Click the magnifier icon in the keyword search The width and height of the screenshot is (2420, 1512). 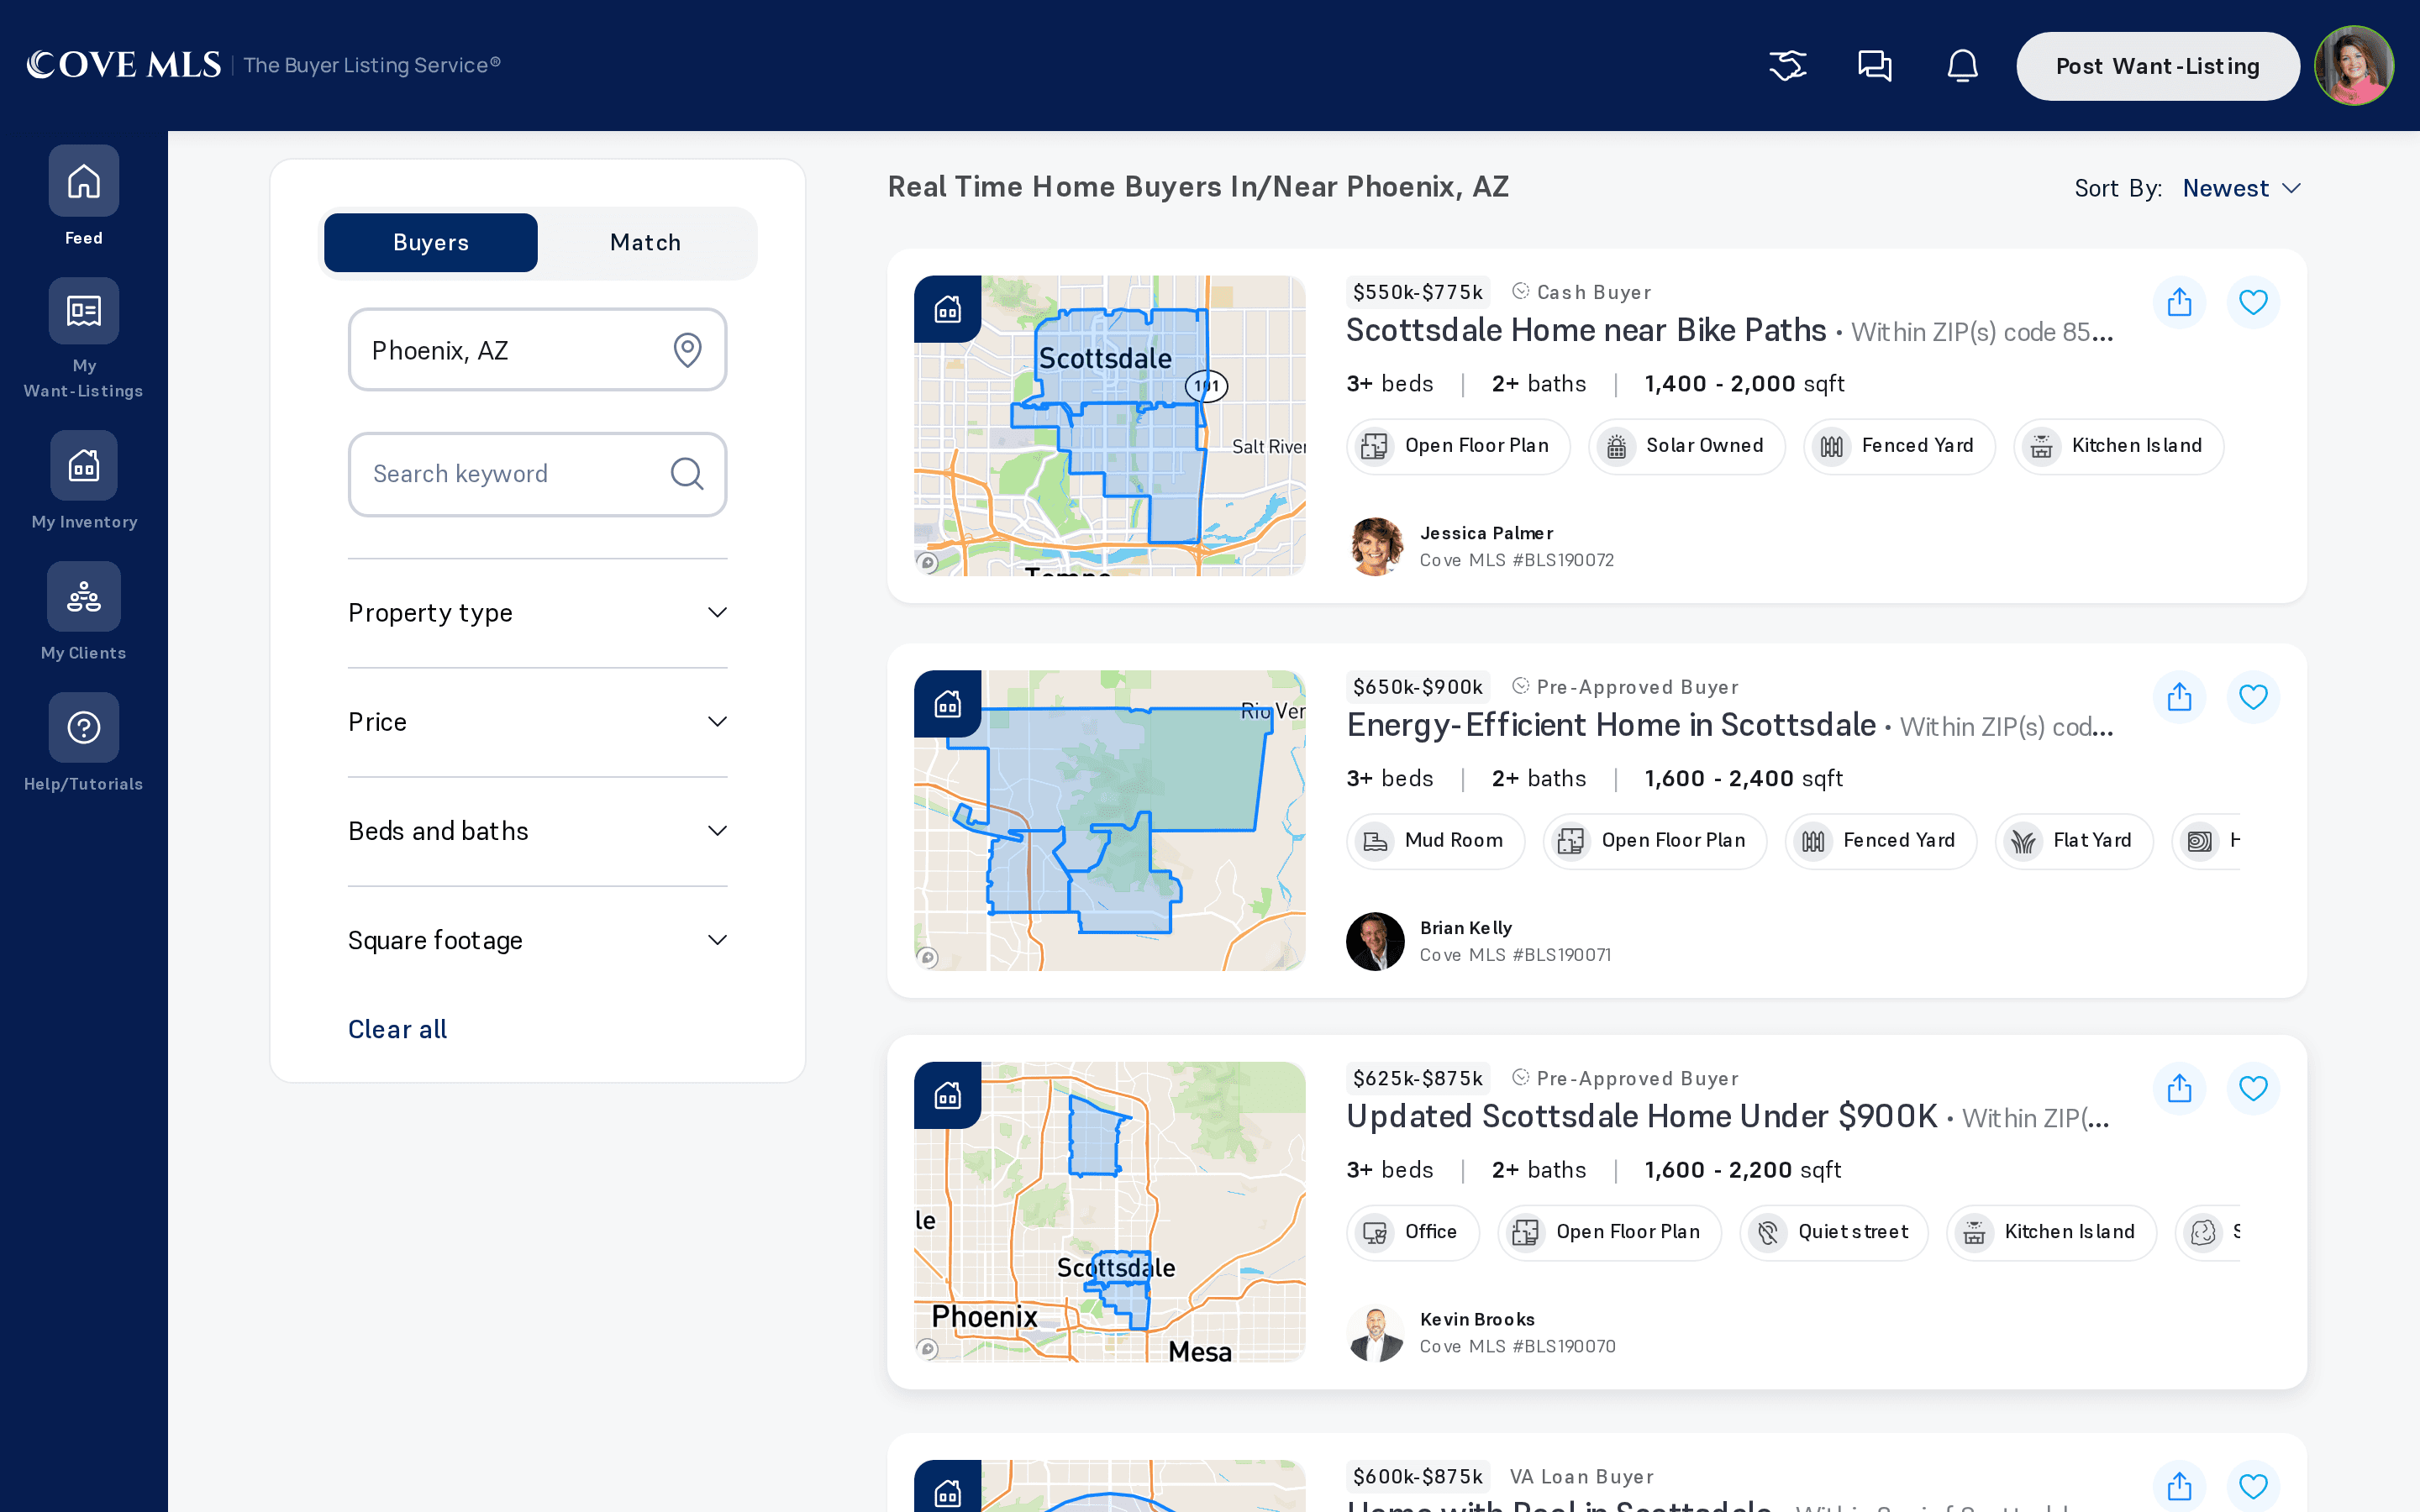(687, 474)
